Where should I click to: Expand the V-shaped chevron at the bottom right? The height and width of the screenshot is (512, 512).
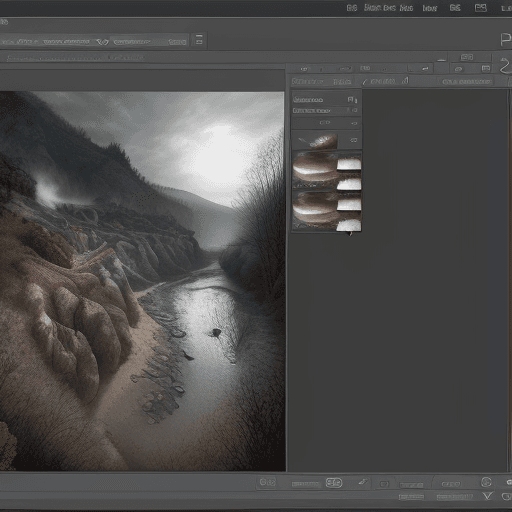click(488, 496)
